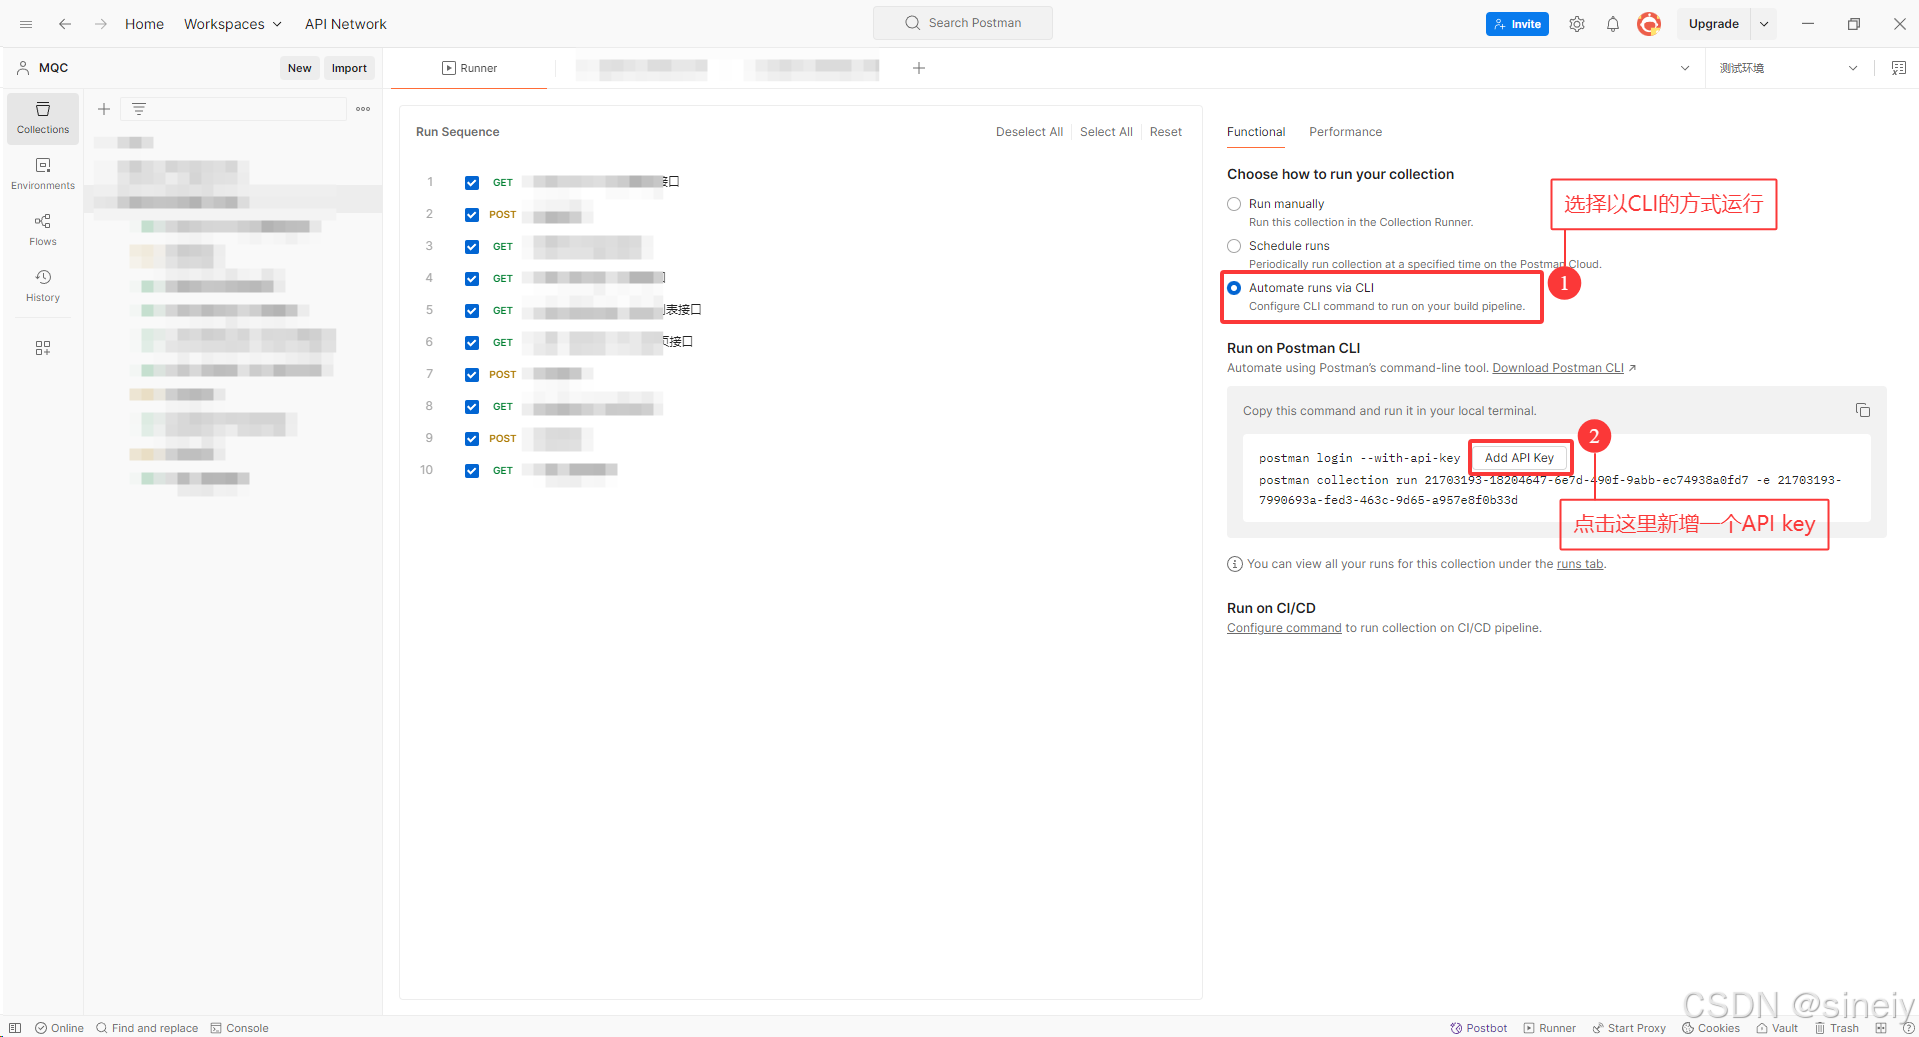Click the Add API Key button
1919x1037 pixels.
pyautogui.click(x=1519, y=458)
